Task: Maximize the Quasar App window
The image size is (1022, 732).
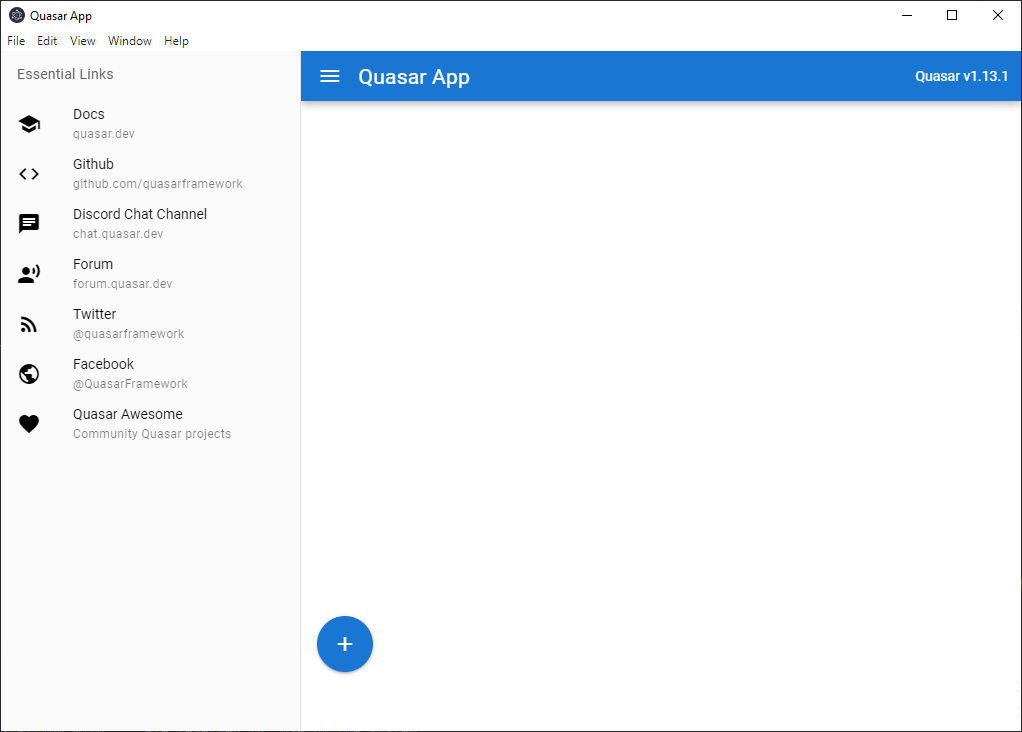Action: point(952,15)
